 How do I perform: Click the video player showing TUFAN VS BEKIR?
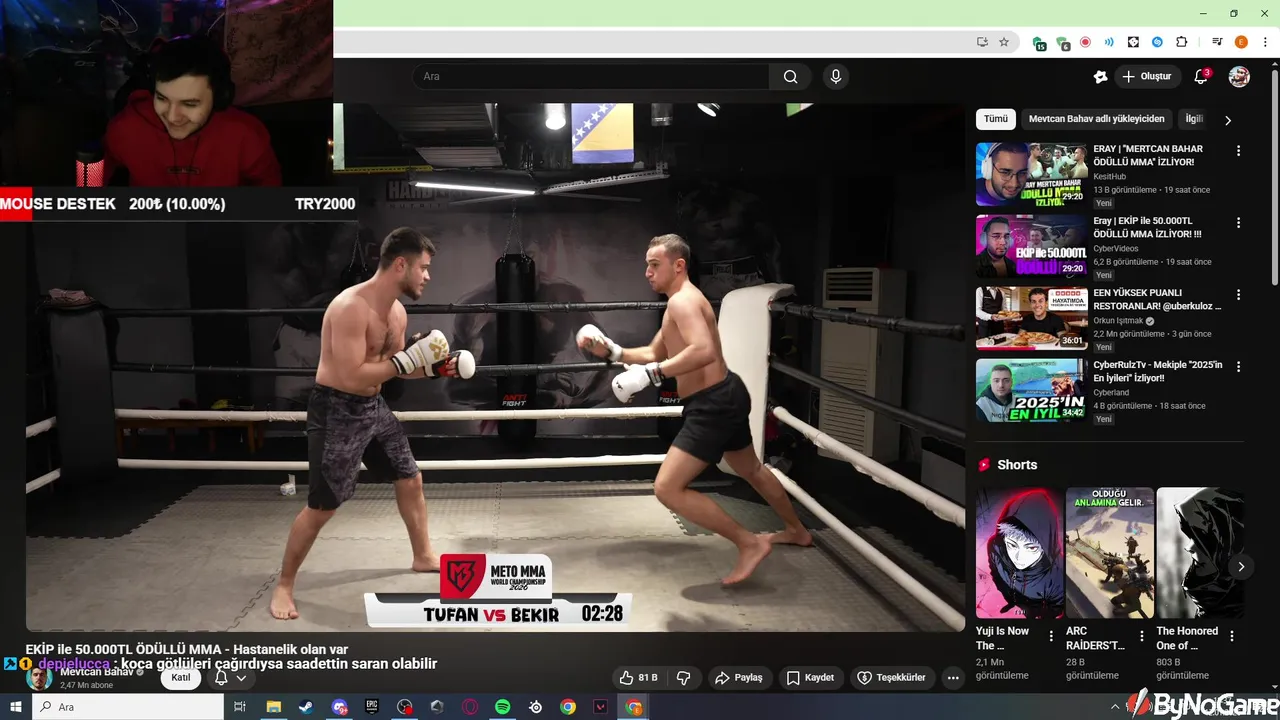pyautogui.click(x=496, y=367)
